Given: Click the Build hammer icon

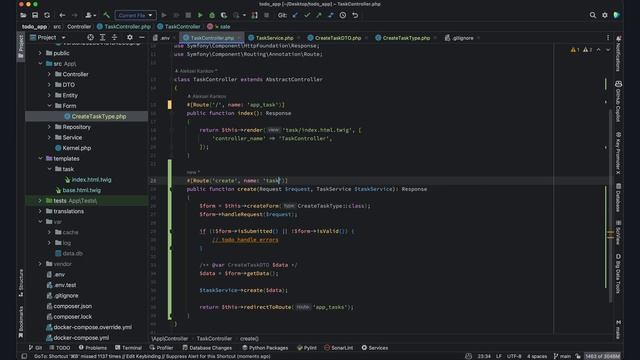Looking at the screenshot, I should (x=107, y=15).
